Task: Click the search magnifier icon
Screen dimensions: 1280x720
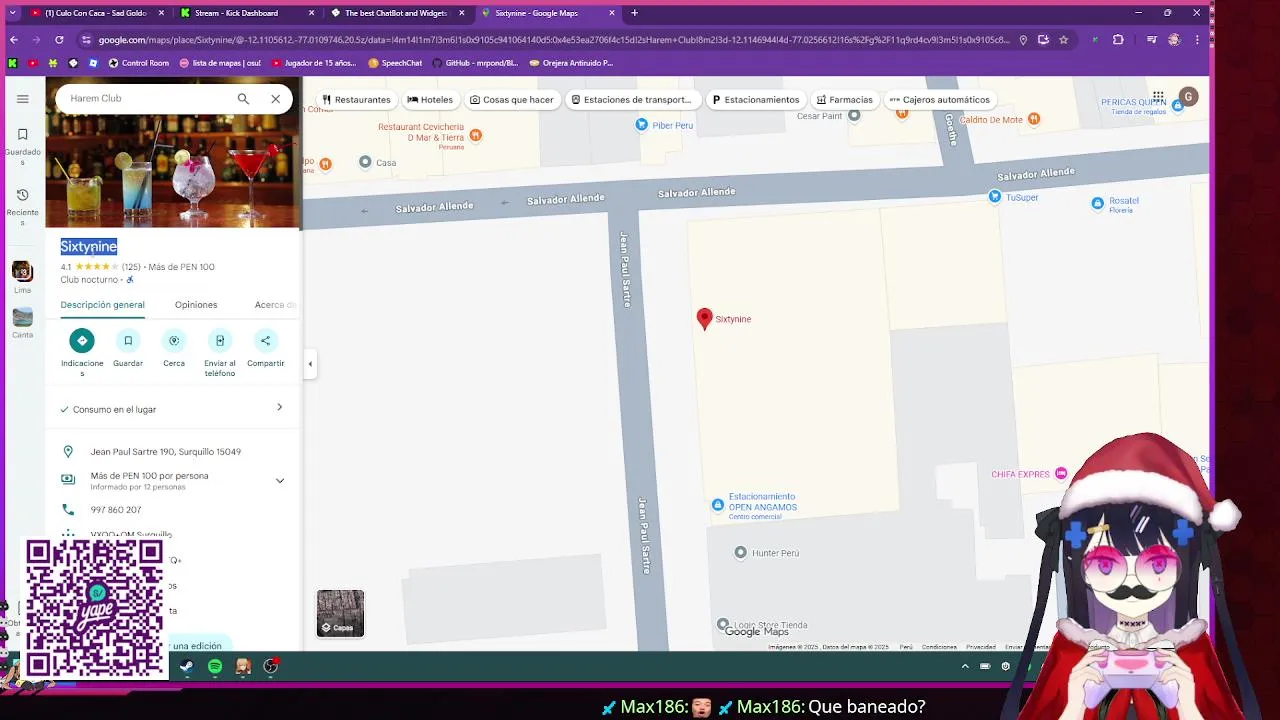Action: coord(243,99)
